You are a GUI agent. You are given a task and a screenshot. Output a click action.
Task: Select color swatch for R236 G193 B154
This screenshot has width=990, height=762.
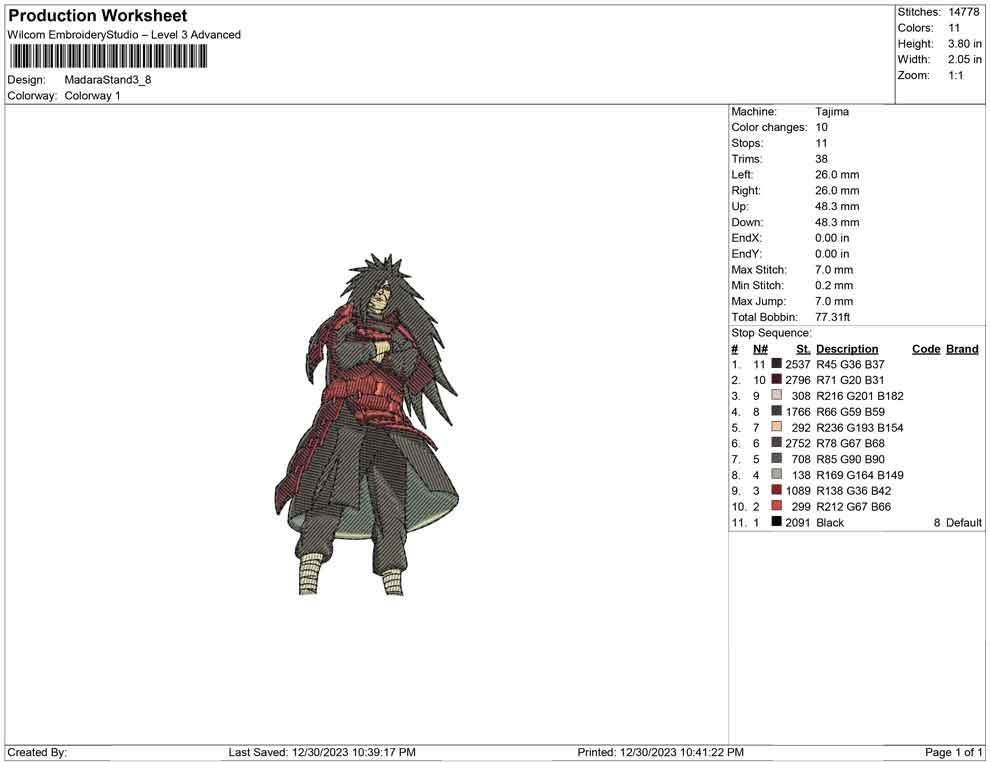[777, 427]
